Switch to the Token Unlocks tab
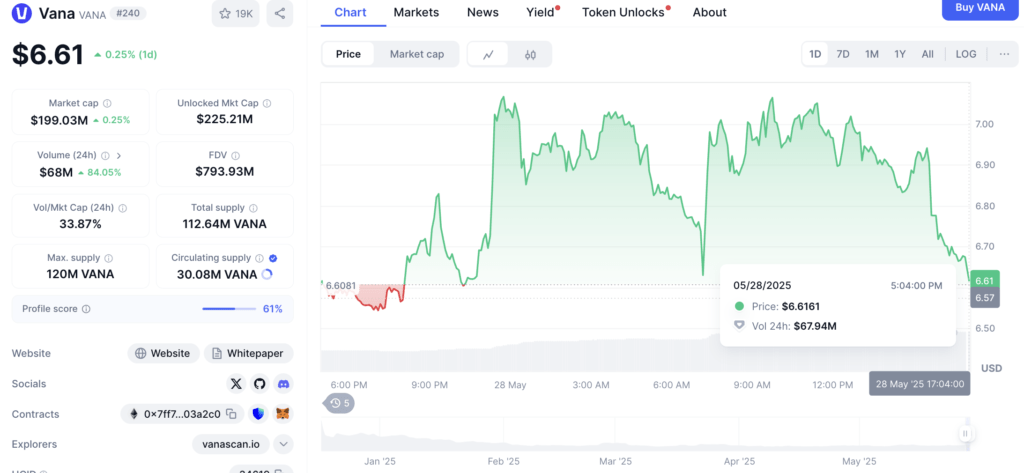Image resolution: width=1024 pixels, height=473 pixels. point(624,12)
